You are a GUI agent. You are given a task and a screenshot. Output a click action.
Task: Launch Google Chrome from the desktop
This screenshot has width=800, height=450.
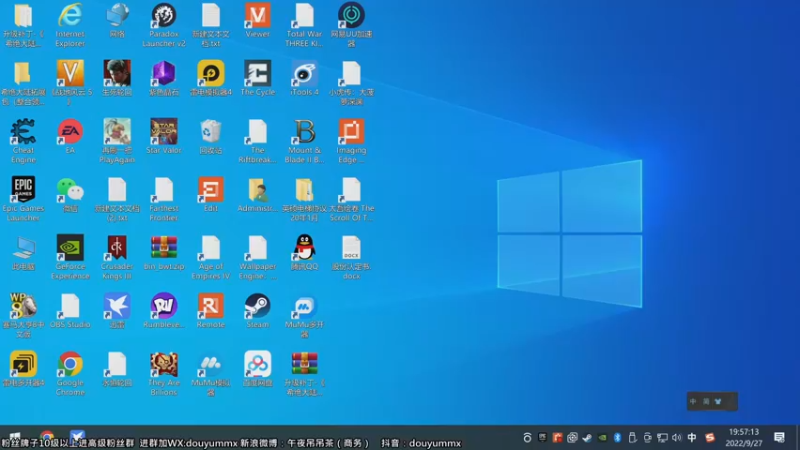point(70,373)
